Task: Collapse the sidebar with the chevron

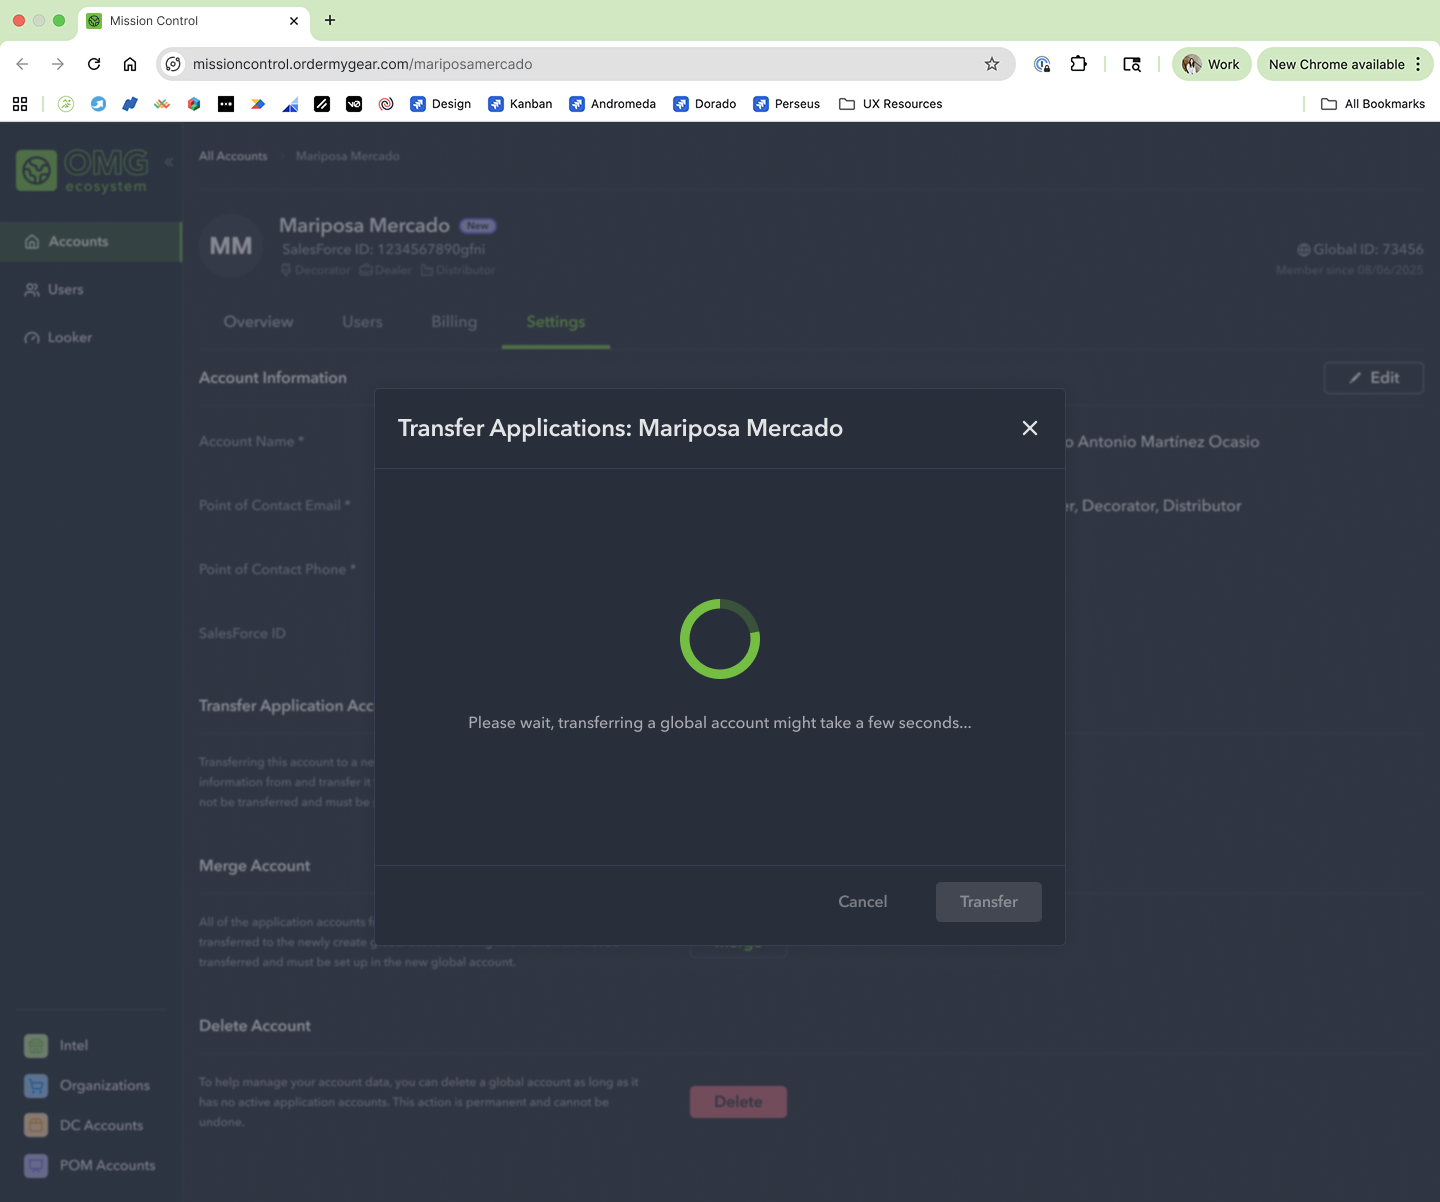Action: pyautogui.click(x=168, y=161)
